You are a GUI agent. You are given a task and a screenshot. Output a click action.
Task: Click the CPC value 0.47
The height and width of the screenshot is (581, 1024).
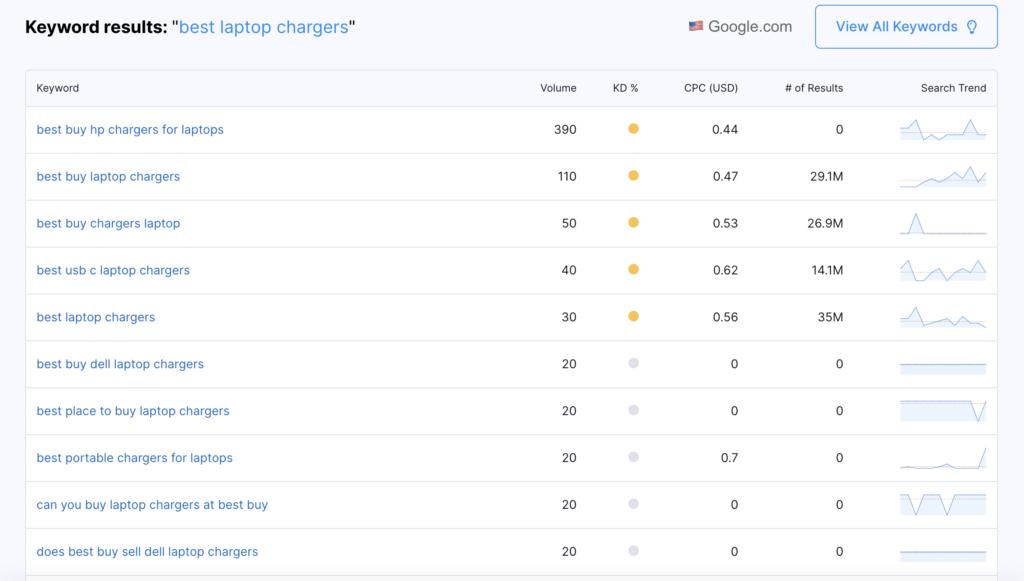pyautogui.click(x=725, y=176)
